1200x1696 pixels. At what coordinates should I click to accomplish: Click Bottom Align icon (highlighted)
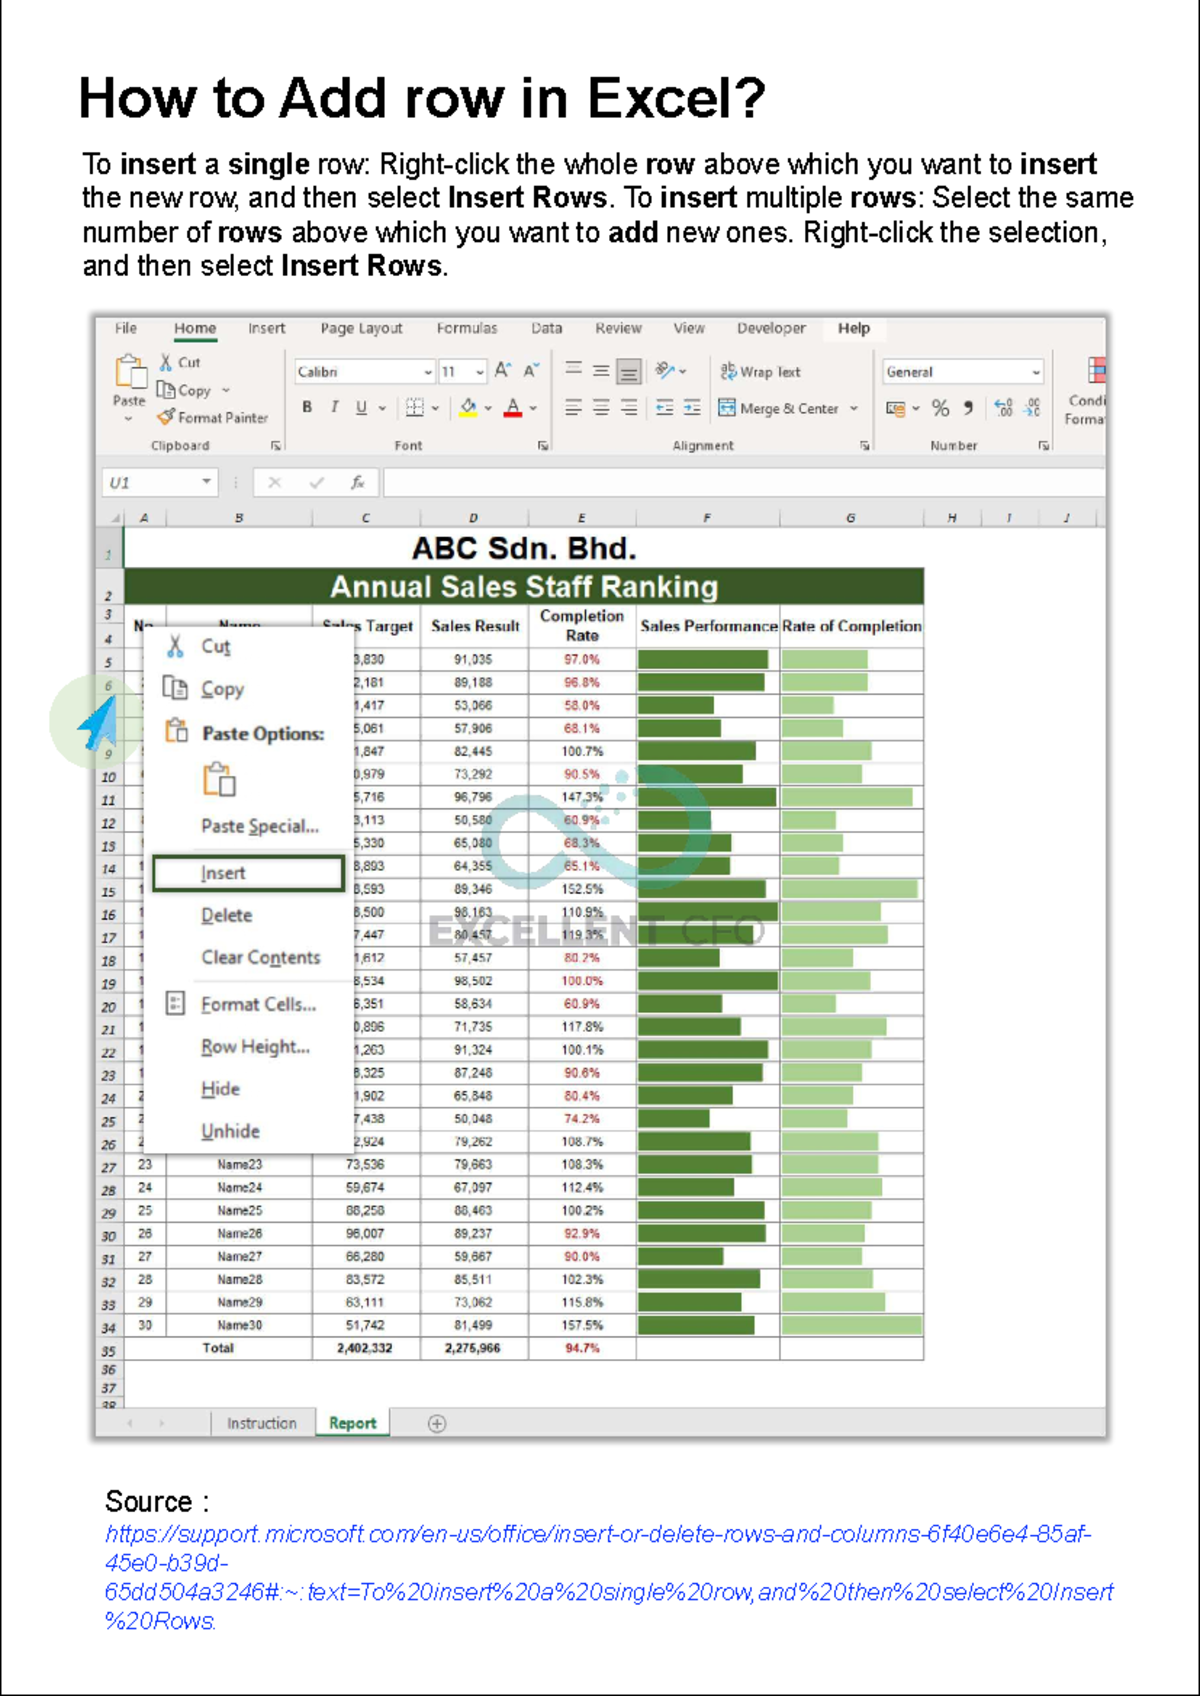629,372
